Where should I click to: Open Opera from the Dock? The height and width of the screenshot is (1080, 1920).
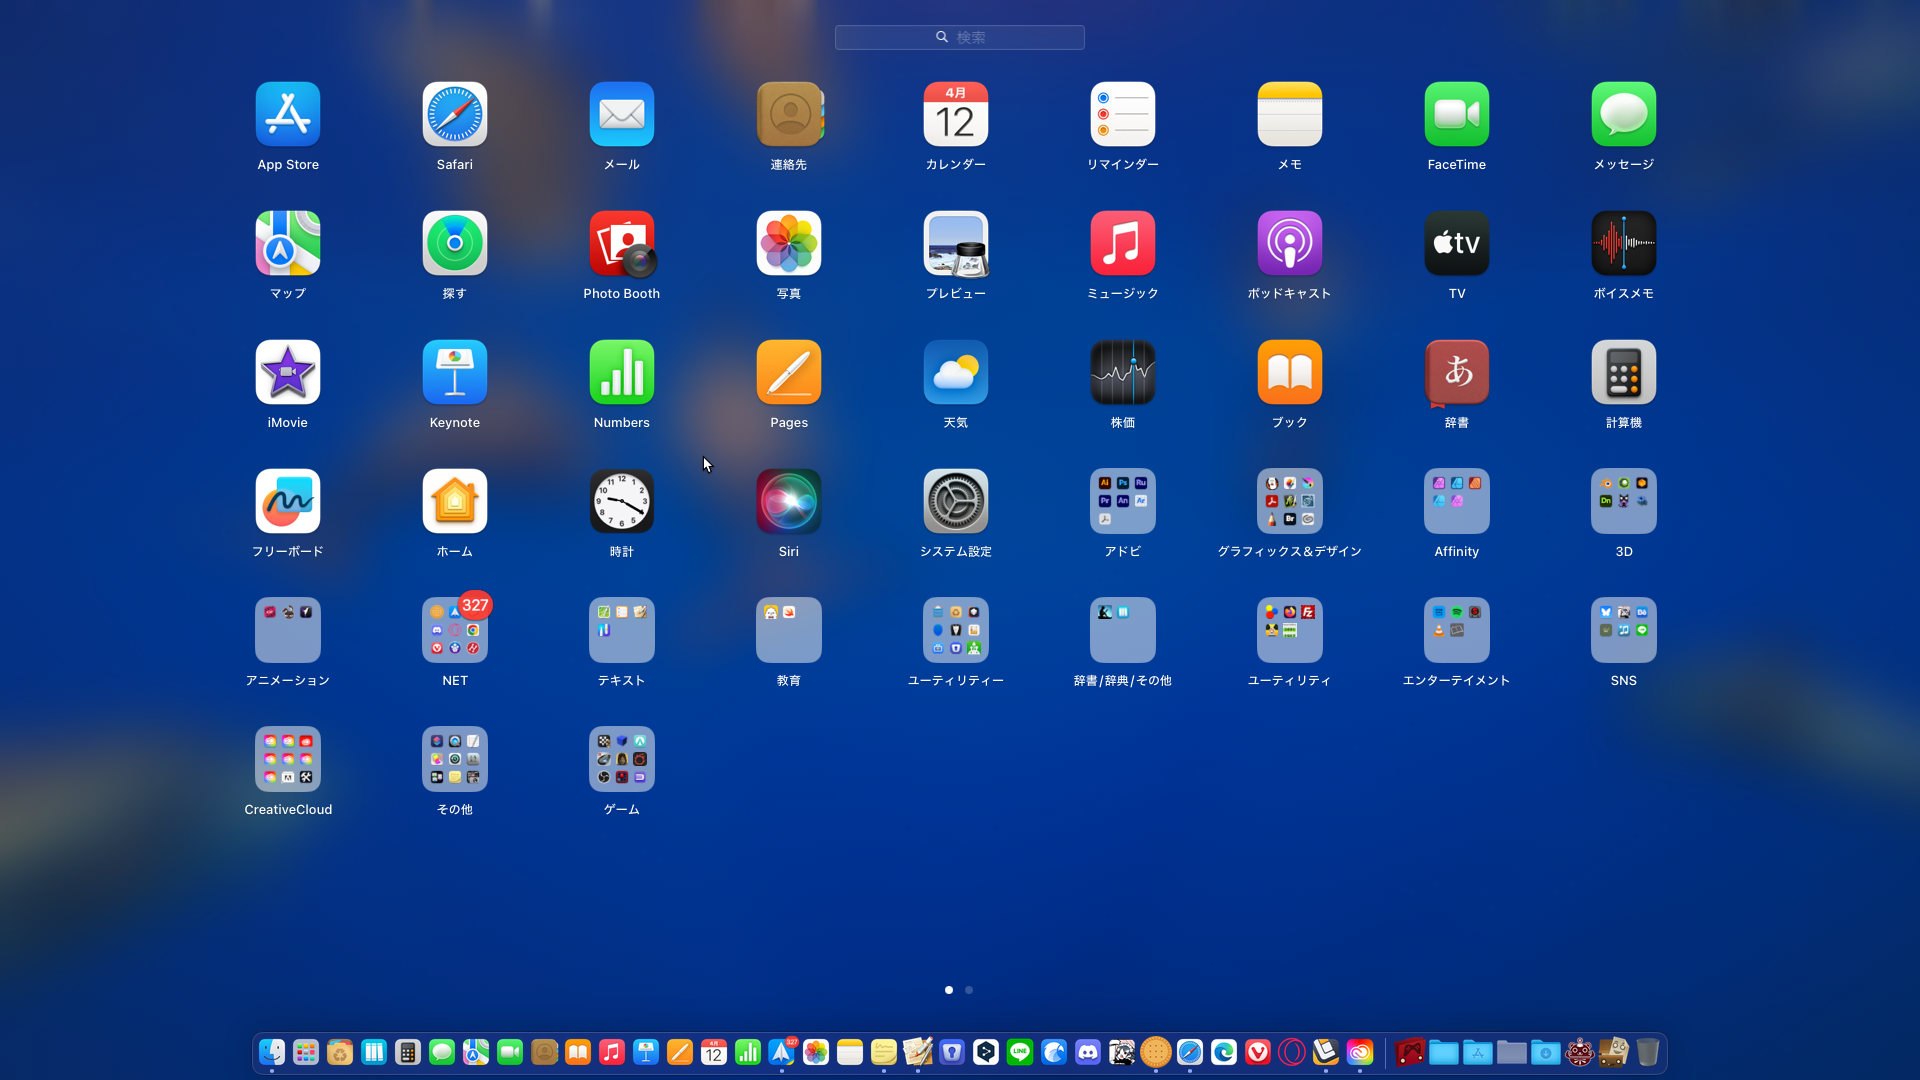click(1292, 1052)
